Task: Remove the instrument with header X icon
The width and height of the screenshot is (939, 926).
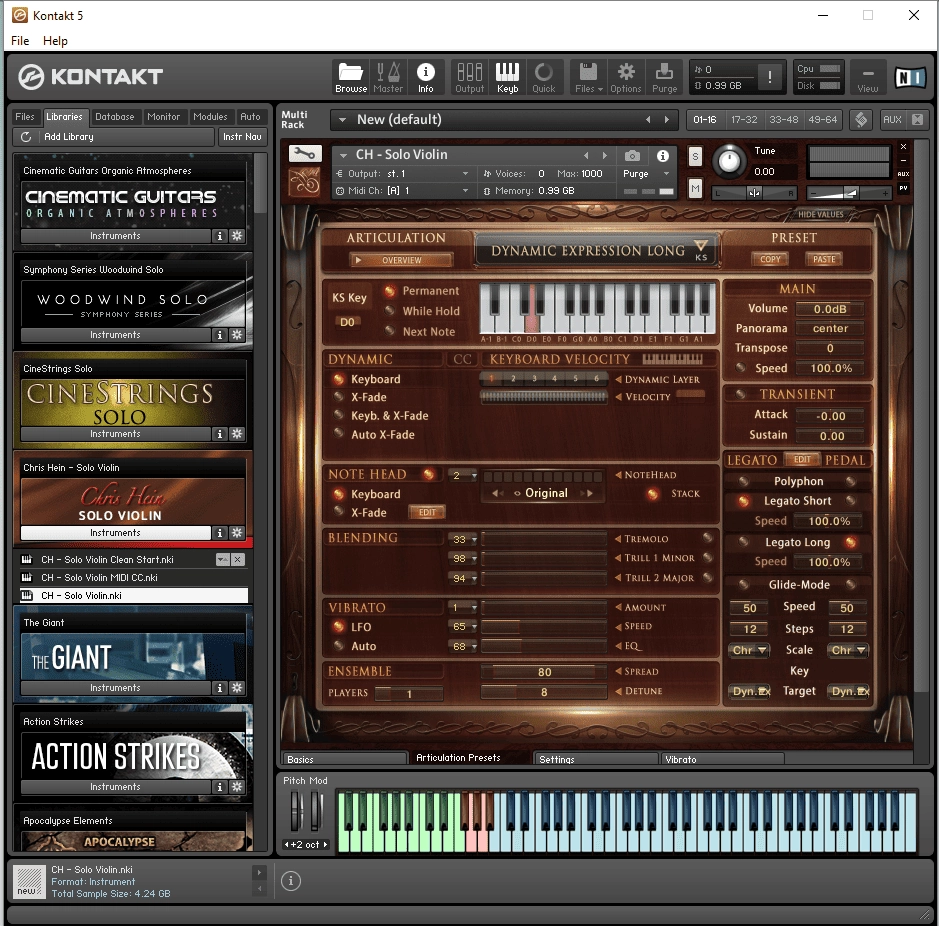Action: (x=903, y=147)
